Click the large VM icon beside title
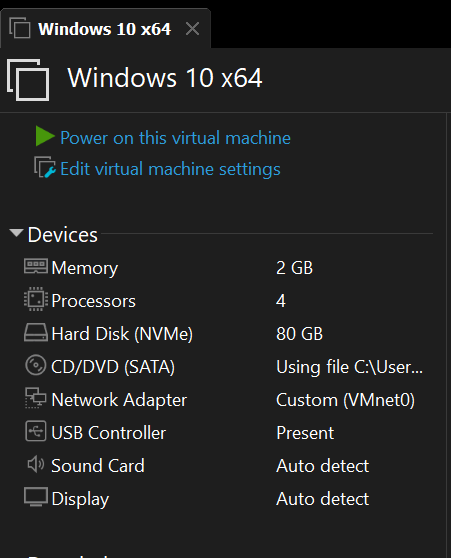The image size is (451, 558). click(28, 80)
